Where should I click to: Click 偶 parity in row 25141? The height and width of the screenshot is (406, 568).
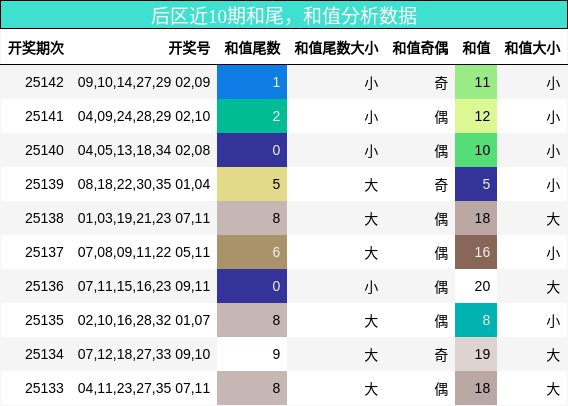point(441,117)
